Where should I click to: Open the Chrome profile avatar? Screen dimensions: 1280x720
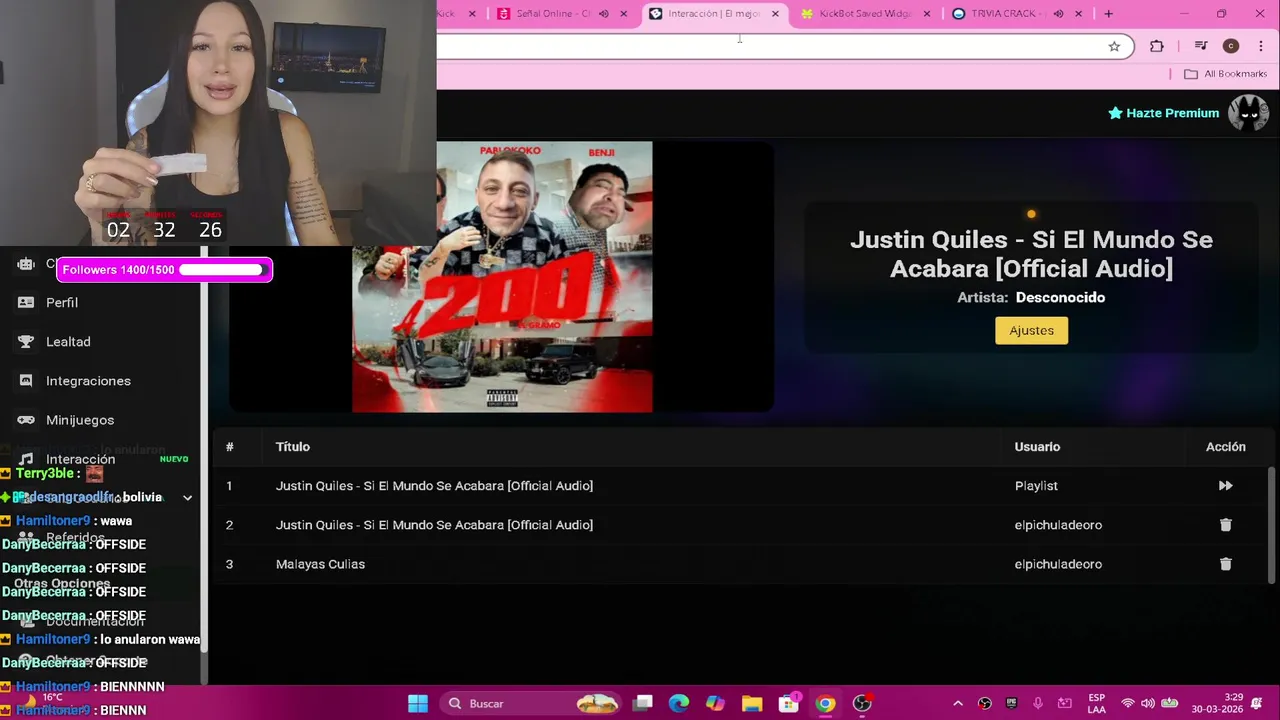tap(1231, 46)
